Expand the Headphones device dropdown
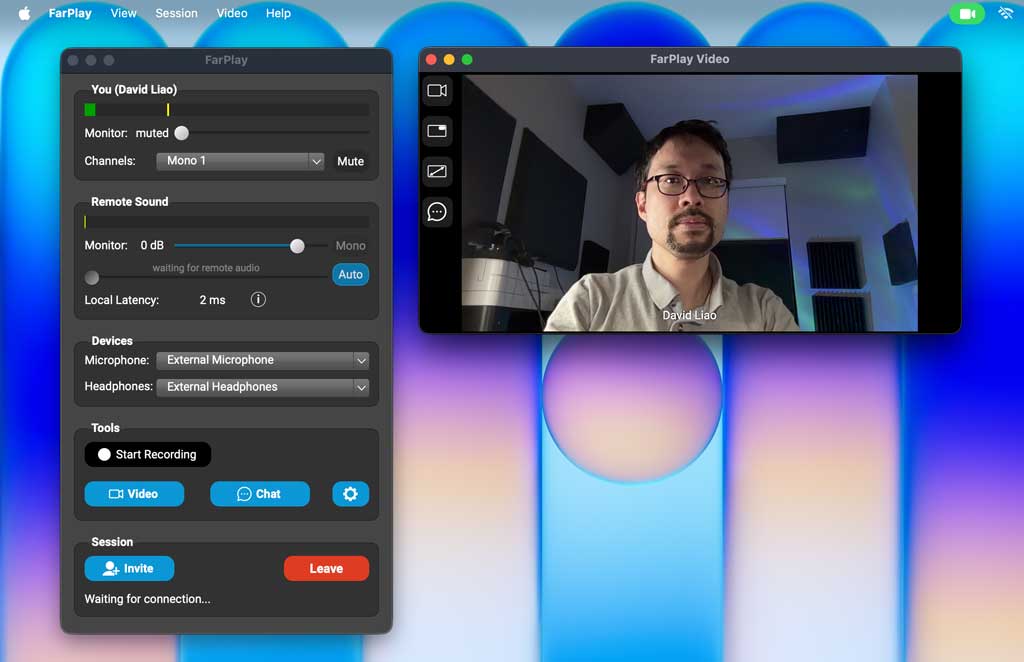Viewport: 1024px width, 662px height. tap(263, 387)
